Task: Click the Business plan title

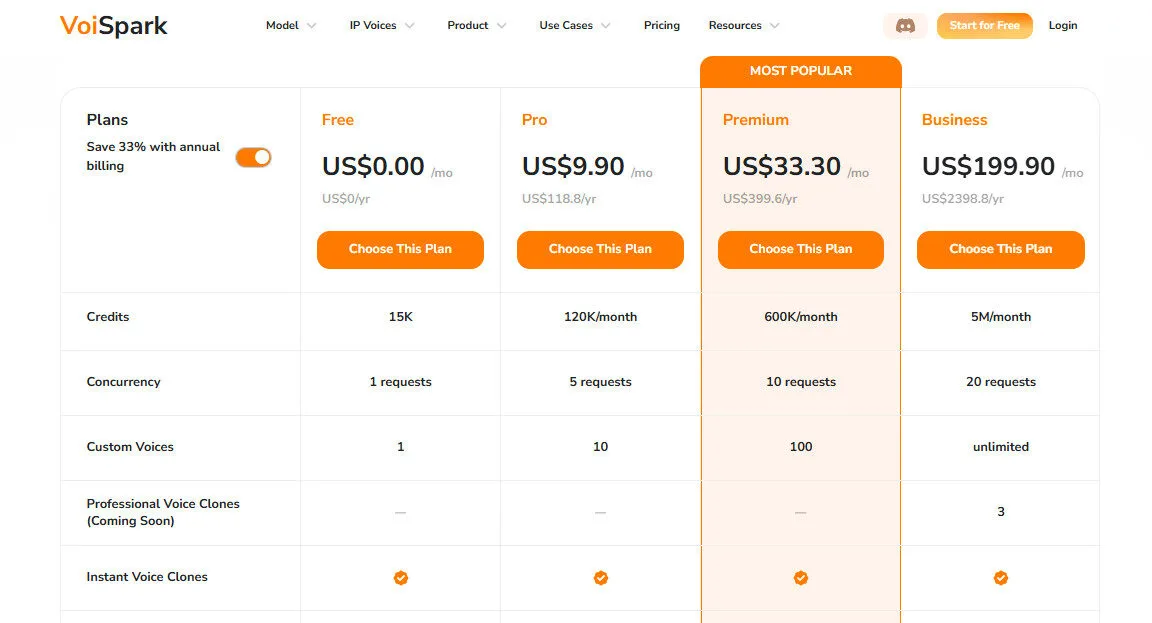Action: (954, 120)
